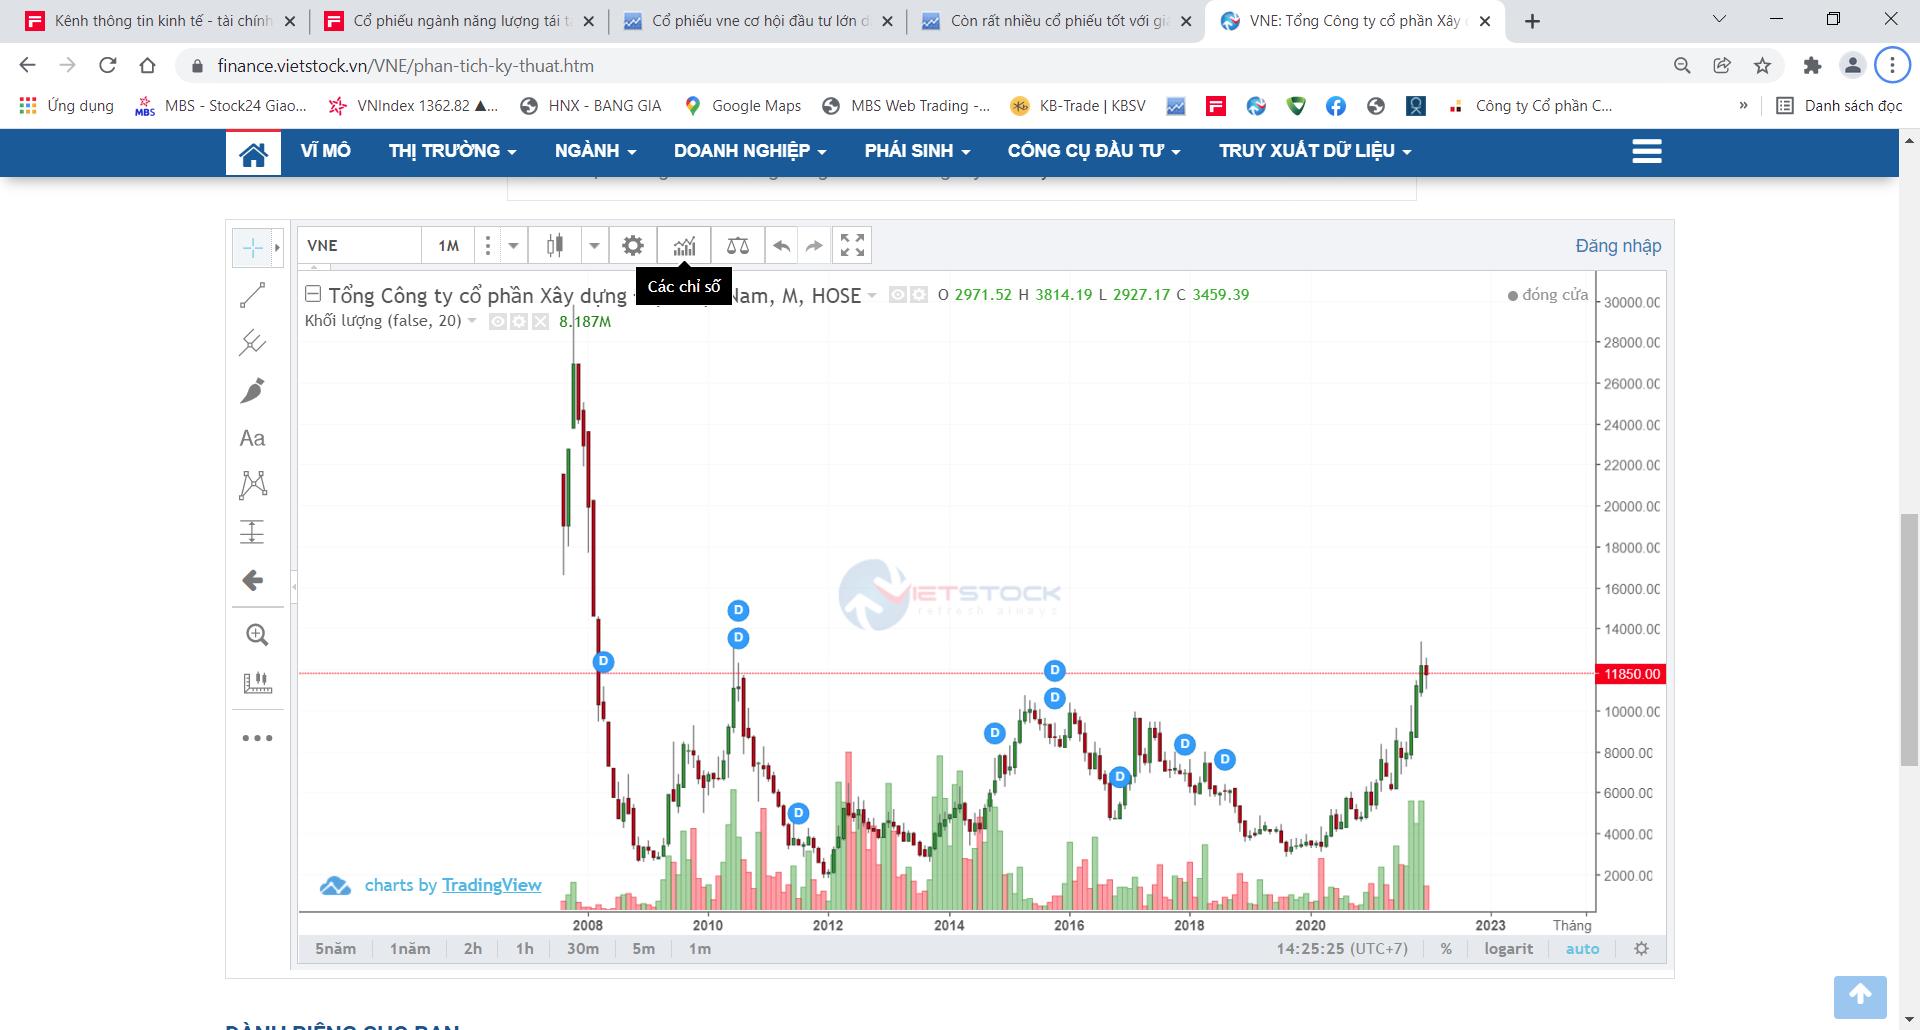Open chart properties gear in toolbar
This screenshot has width=1920, height=1030.
tap(633, 246)
